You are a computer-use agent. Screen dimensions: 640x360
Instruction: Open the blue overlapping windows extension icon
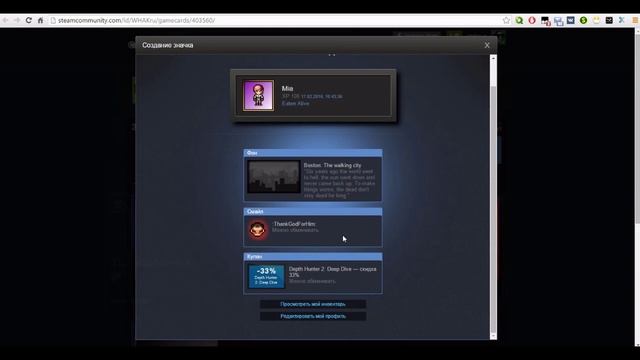(558, 21)
